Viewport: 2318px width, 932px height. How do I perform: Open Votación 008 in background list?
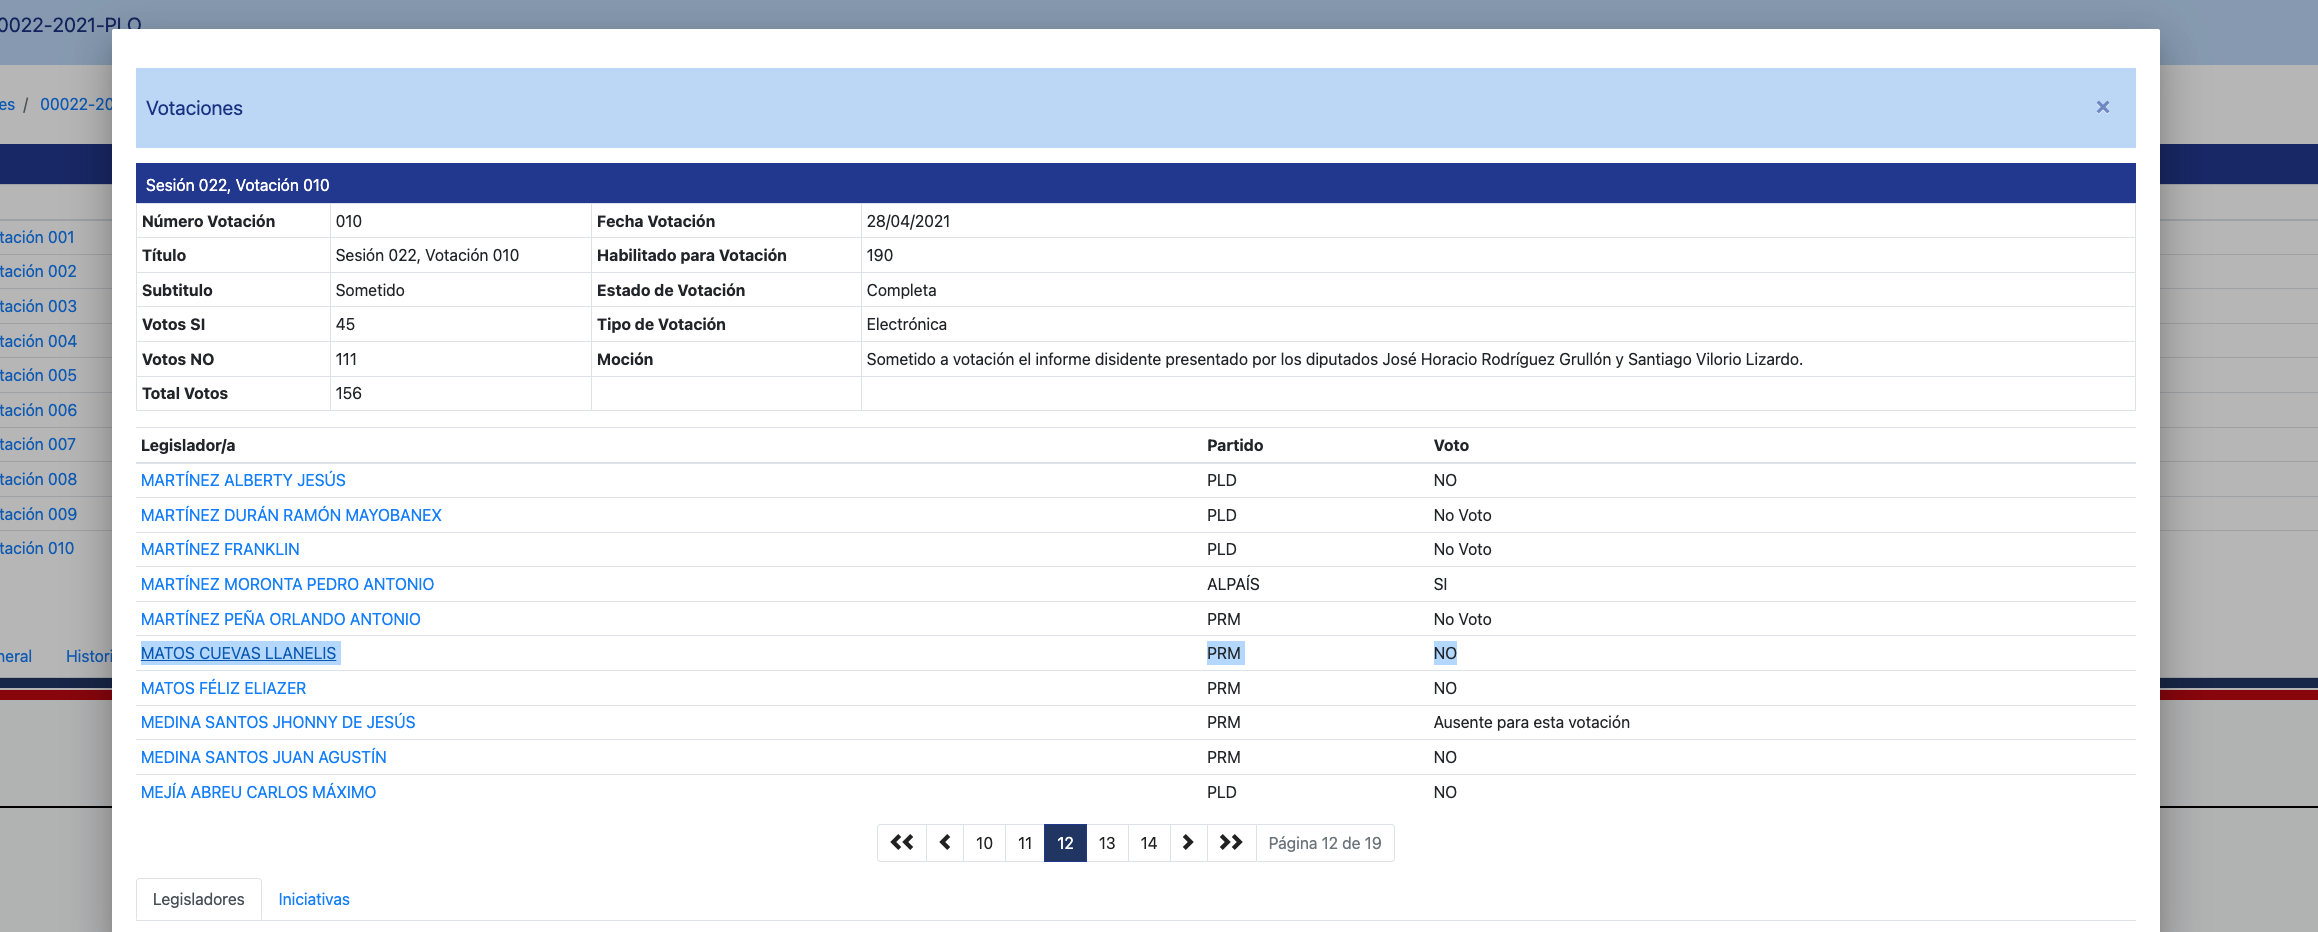point(38,479)
